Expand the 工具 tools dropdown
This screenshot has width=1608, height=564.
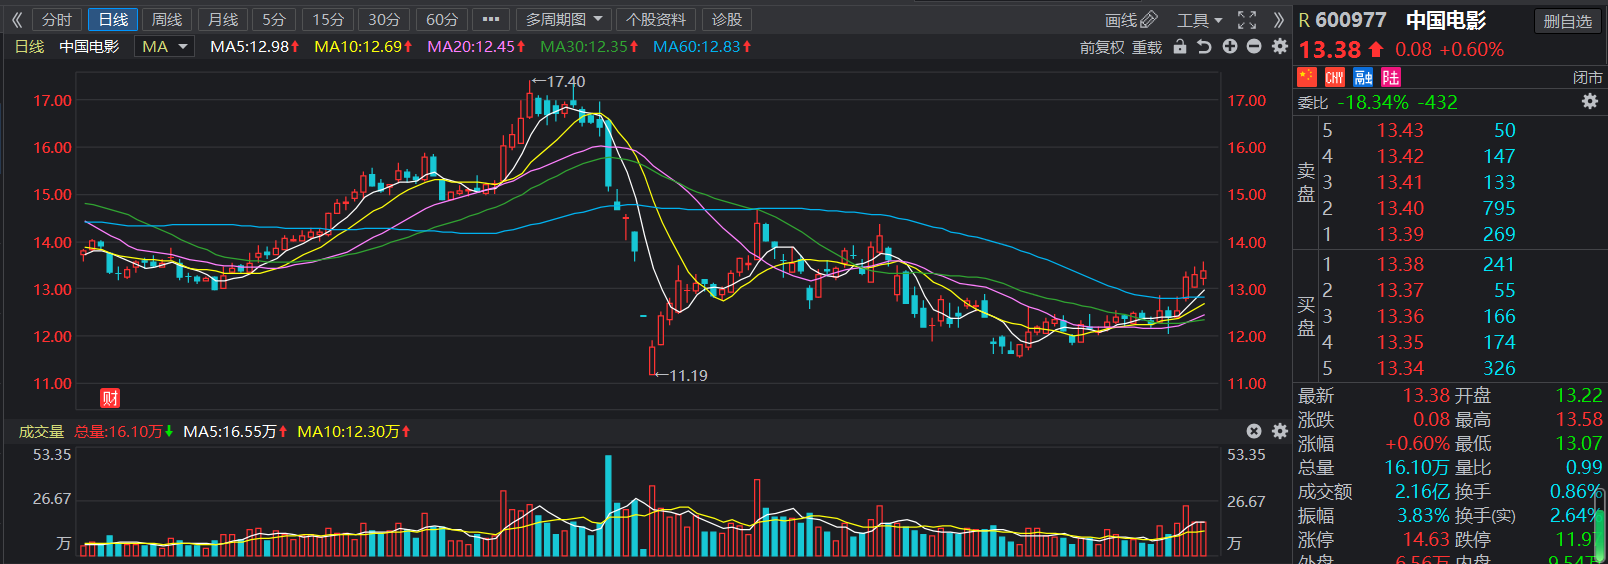[x=1199, y=20]
